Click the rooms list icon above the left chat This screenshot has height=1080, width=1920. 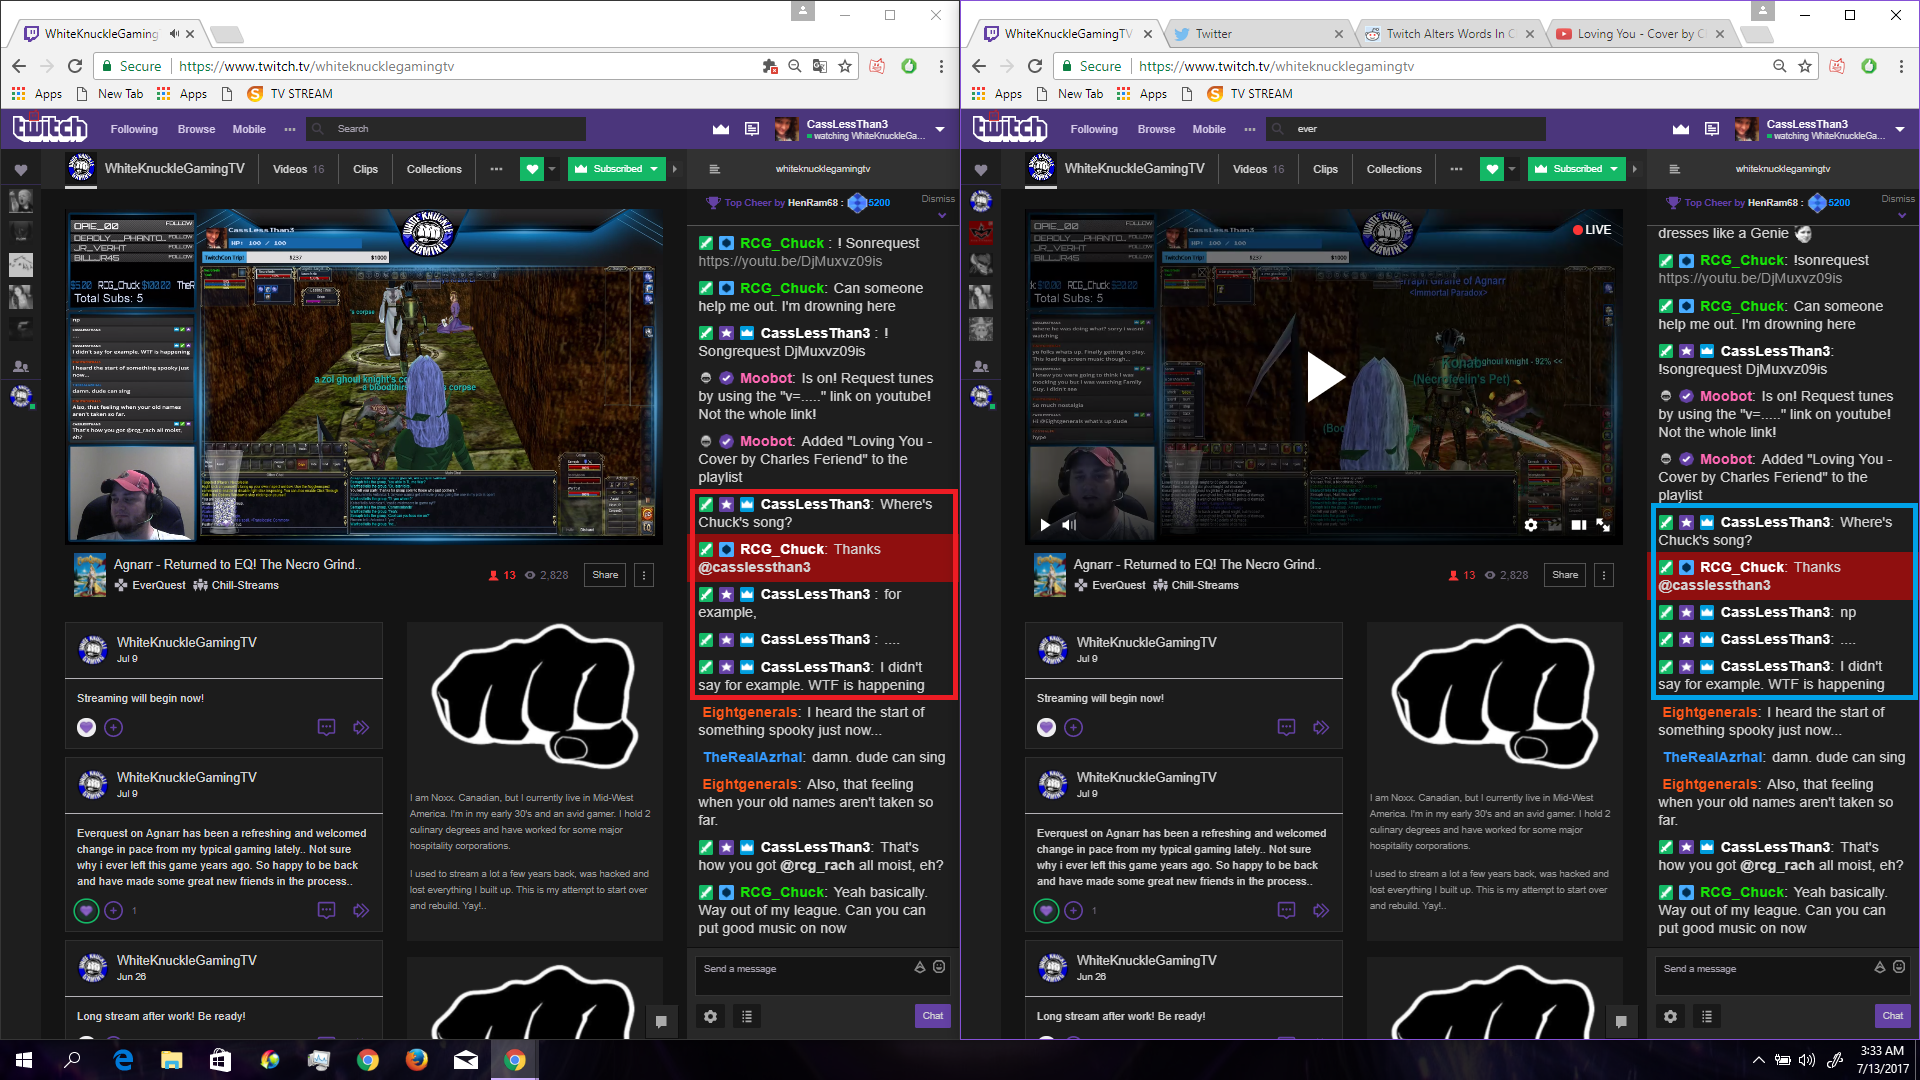pyautogui.click(x=714, y=169)
